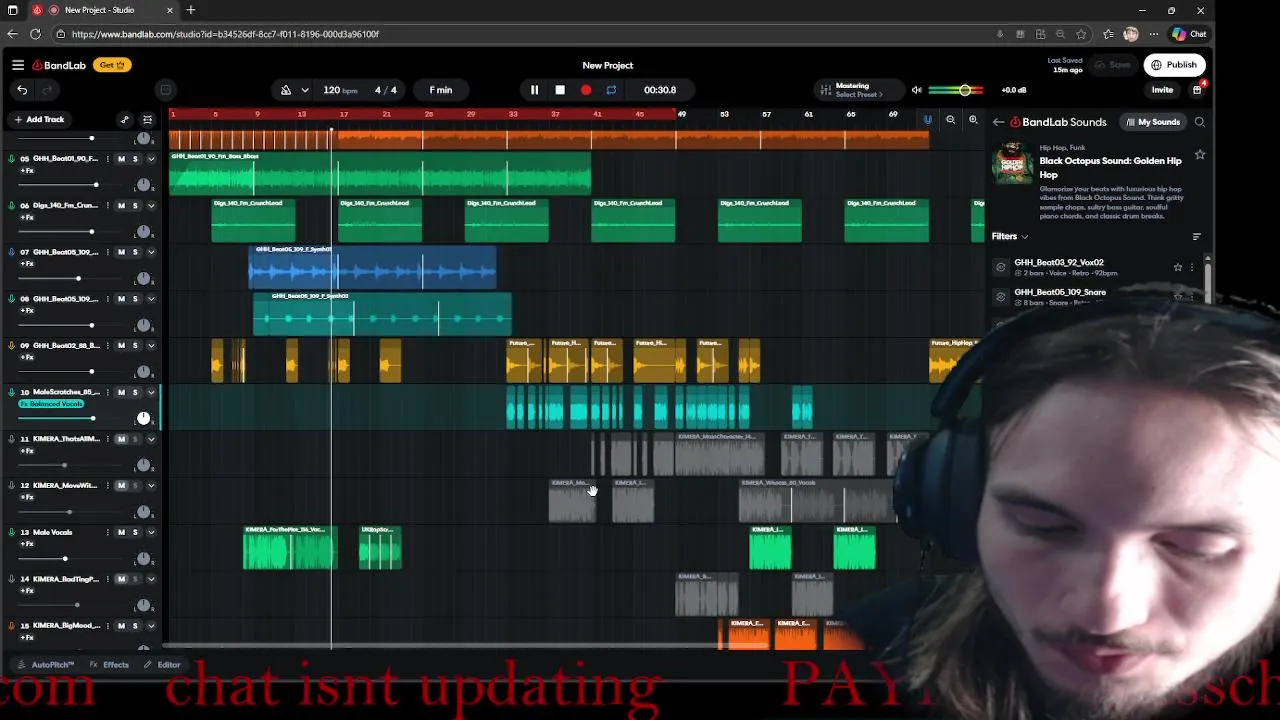Open the browser Chat sidebar
Viewport: 1280px width, 720px height.
pos(1189,34)
